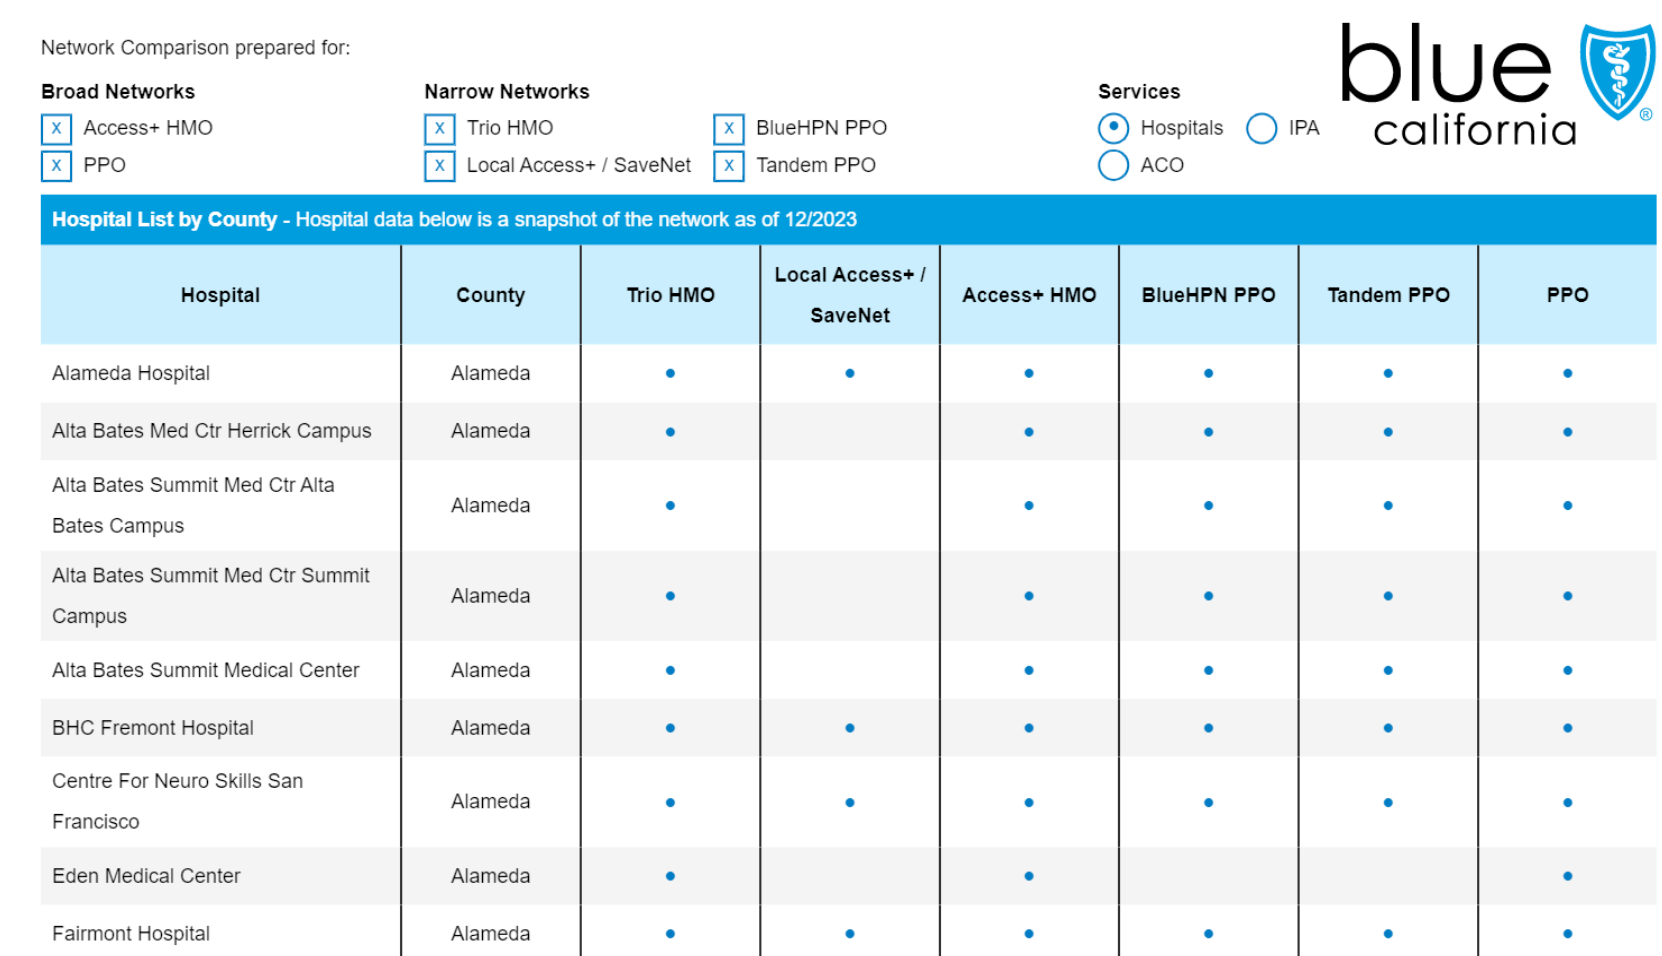Click the Broad Networks heading
Image resolution: width=1662 pixels, height=956 pixels.
[118, 91]
